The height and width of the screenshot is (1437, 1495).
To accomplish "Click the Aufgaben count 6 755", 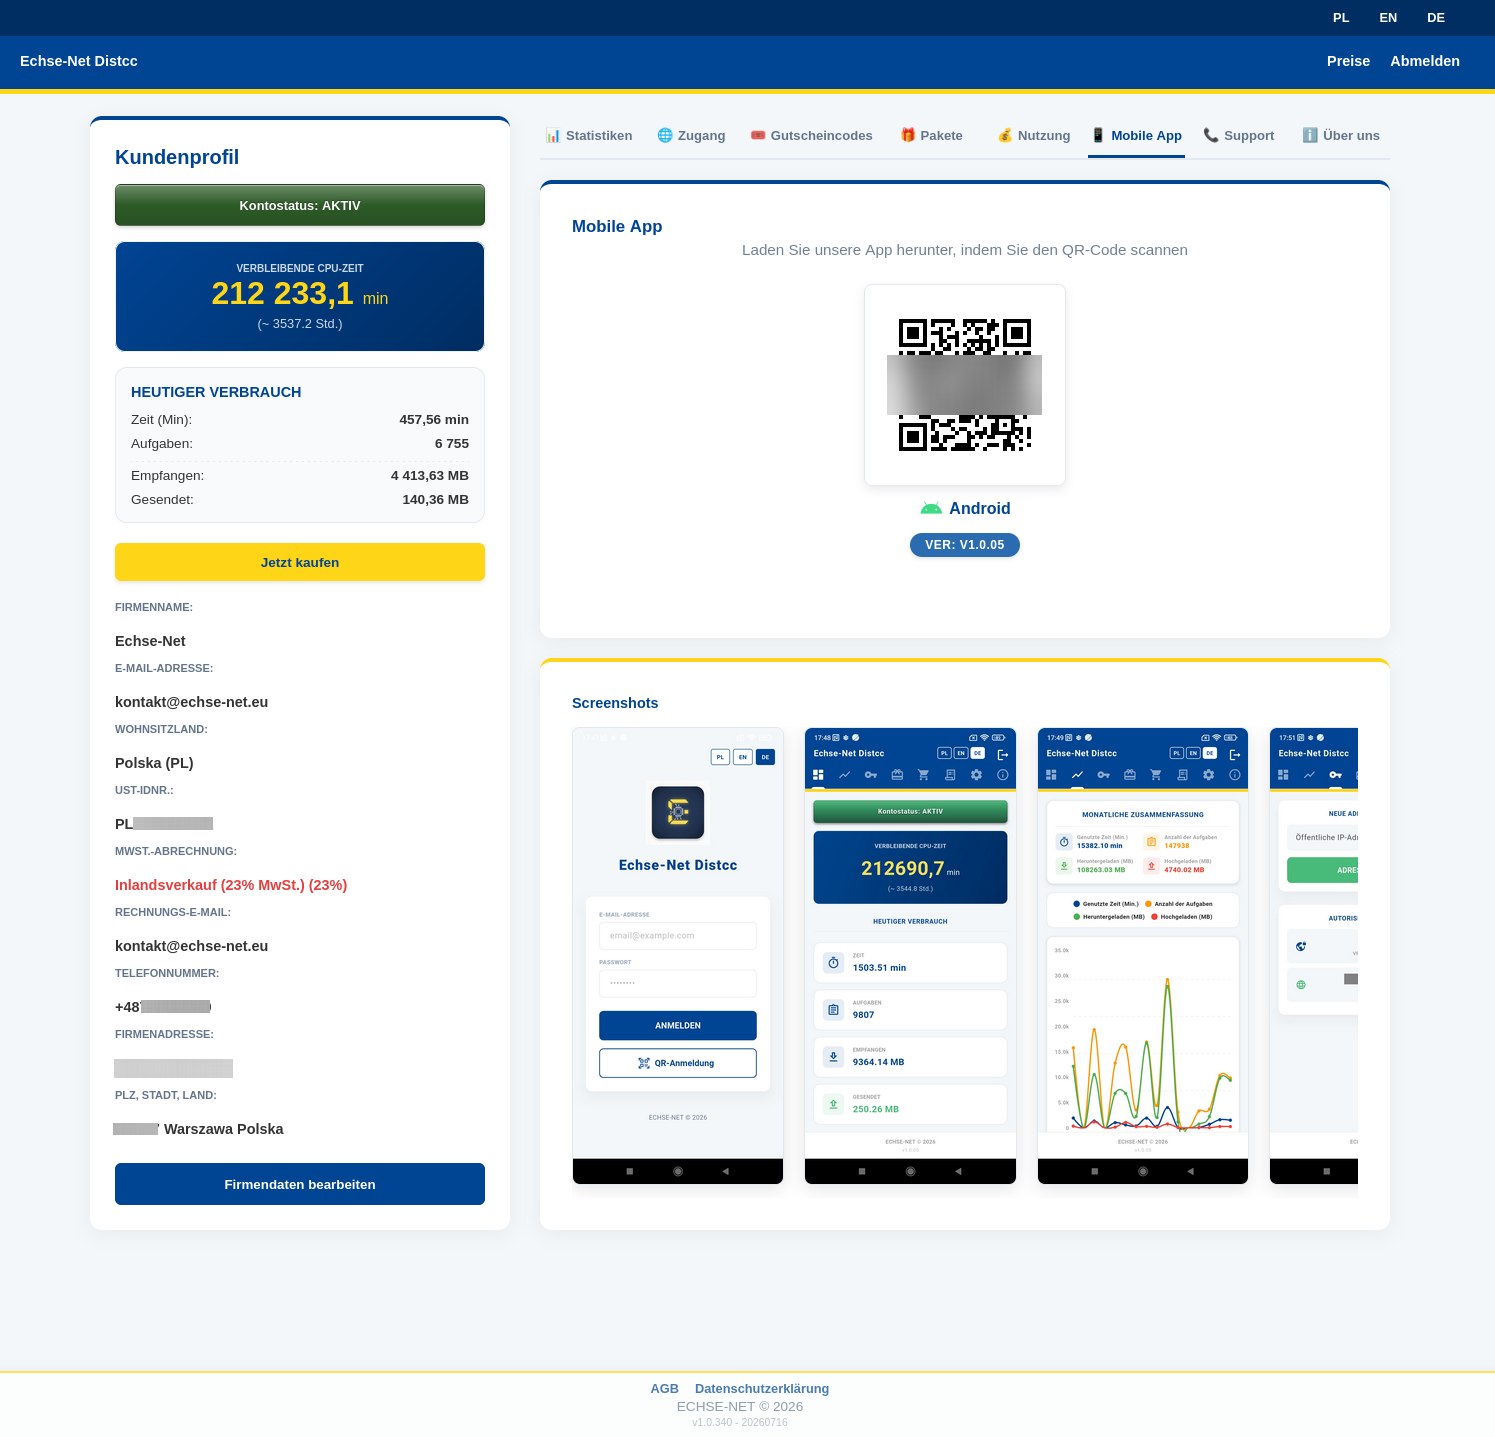I will 452,444.
